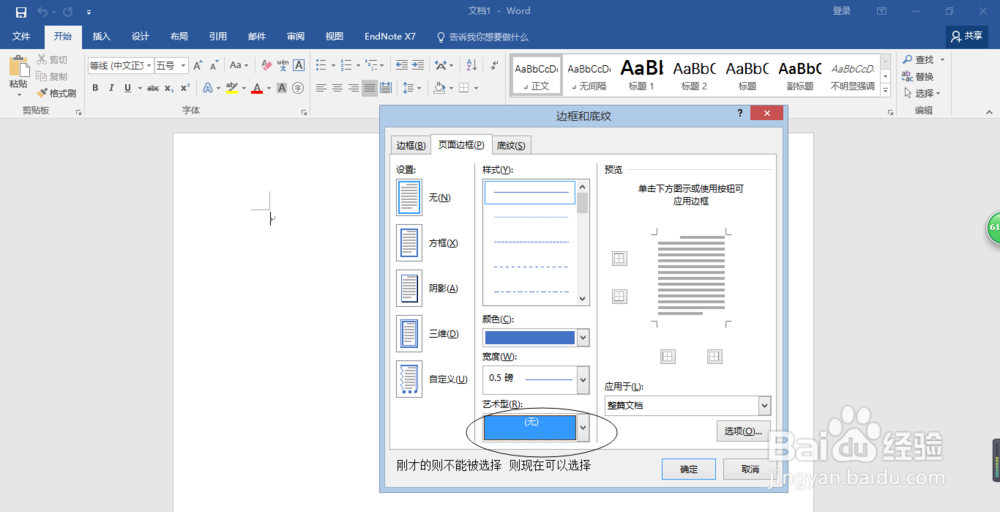The height and width of the screenshot is (512, 1000).
Task: Click the enclosed character (字) icon
Action: coord(298,88)
